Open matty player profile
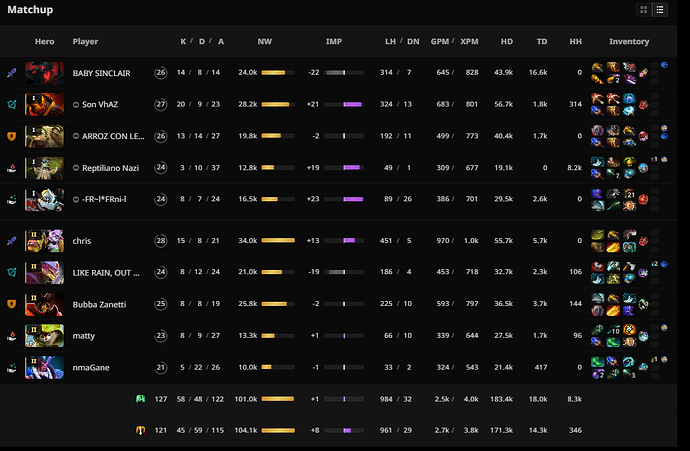Image resolution: width=690 pixels, height=451 pixels. click(x=84, y=336)
